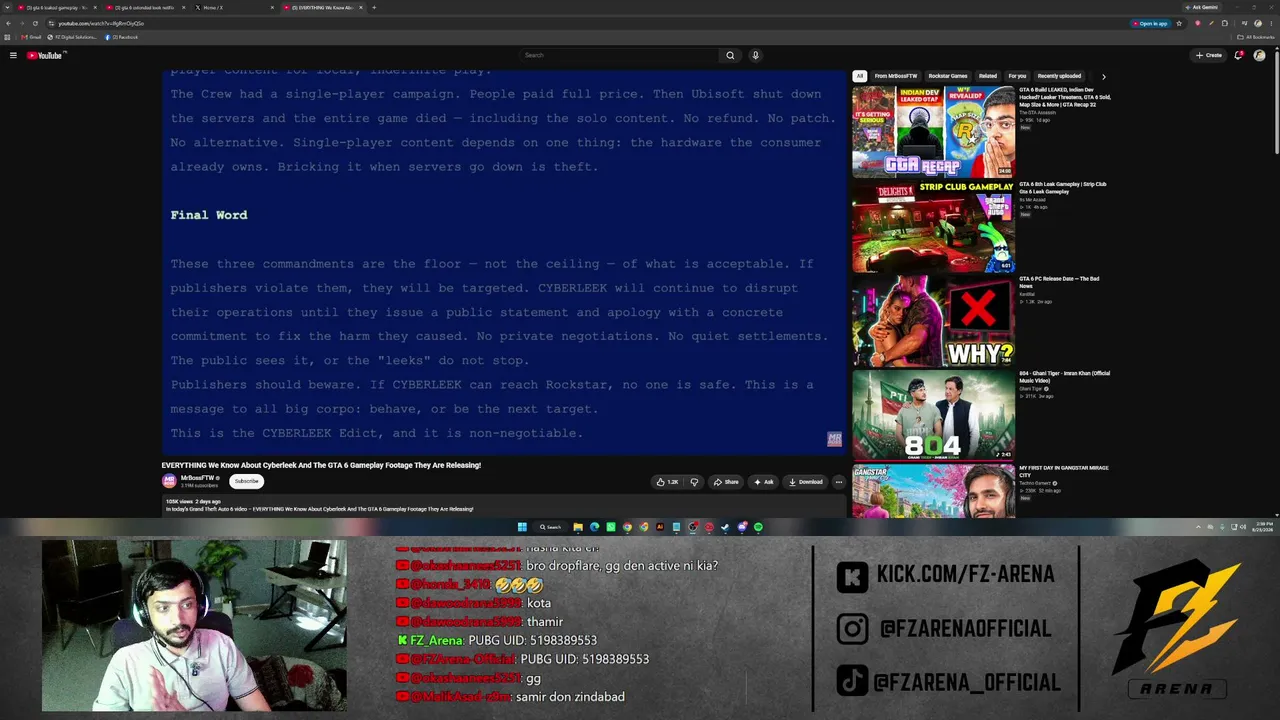Show more filter chips with the right arrow
Screen dimensions: 1280x720
[1103, 76]
